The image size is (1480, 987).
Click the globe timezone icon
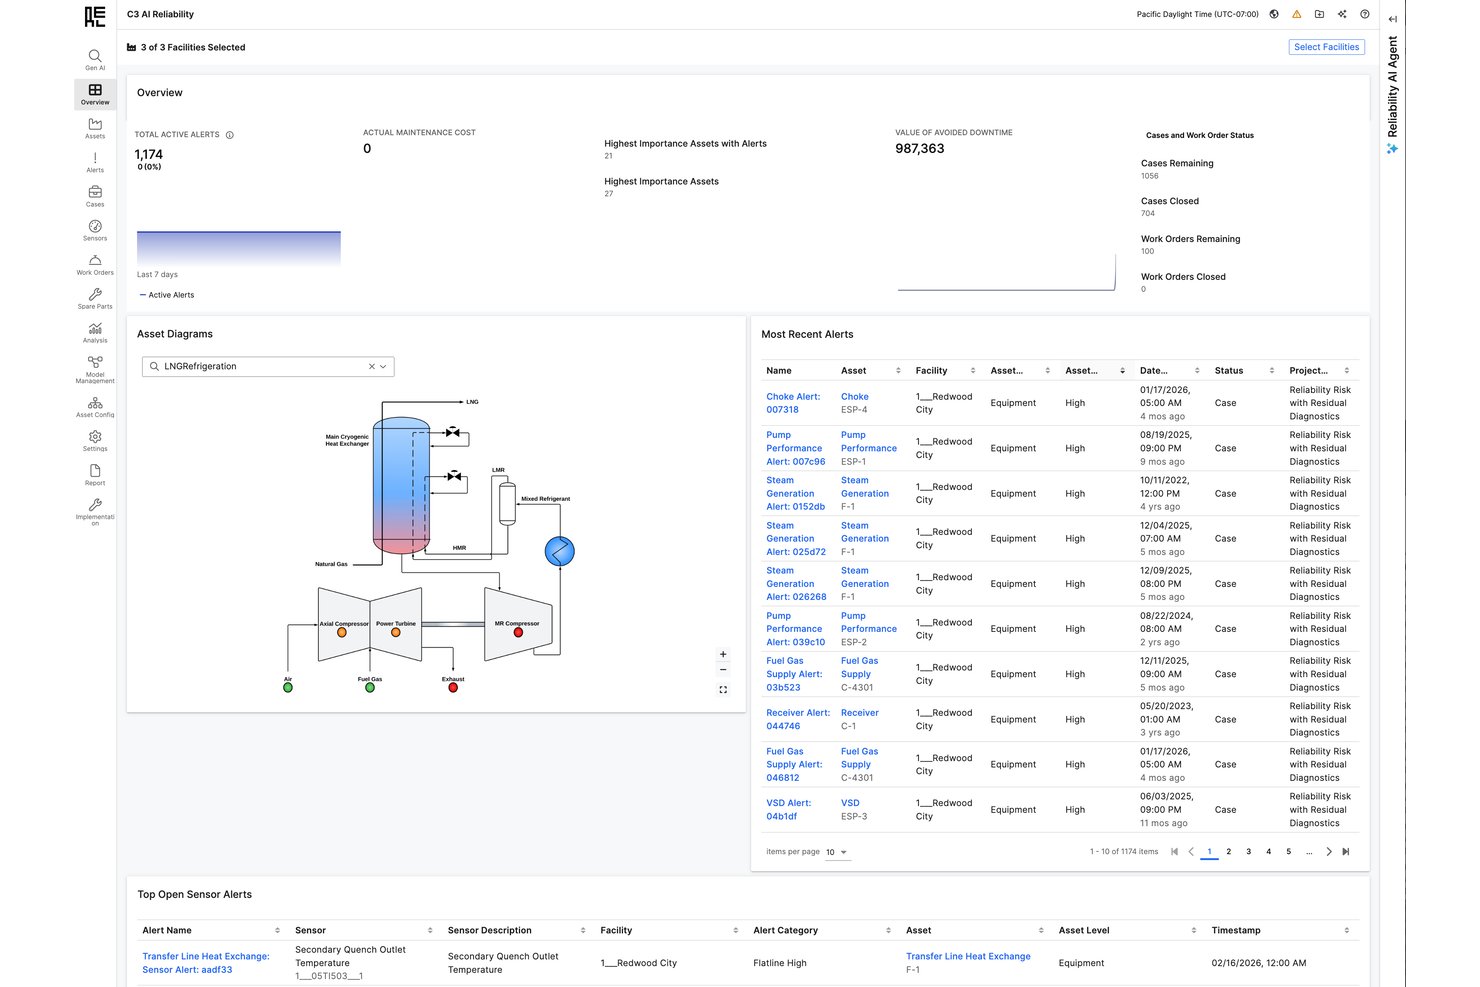click(1274, 14)
